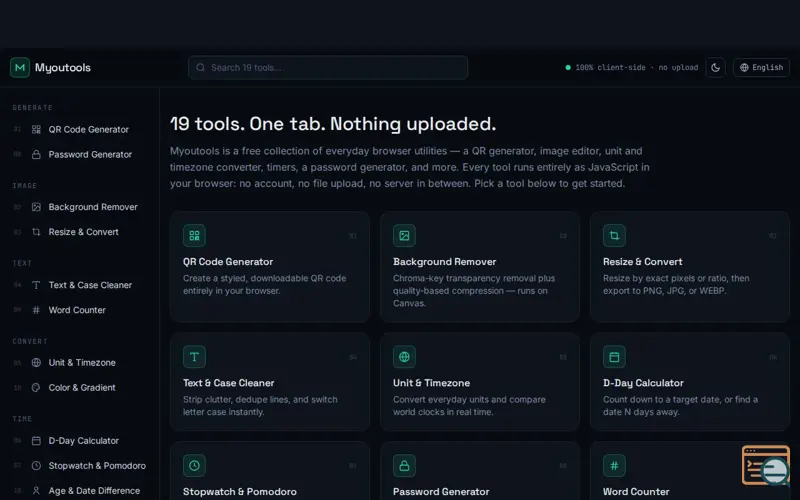The height and width of the screenshot is (500, 800).
Task: Click the sidebar clock icon for Stopwatch & Pomodoro
Action: 36,466
